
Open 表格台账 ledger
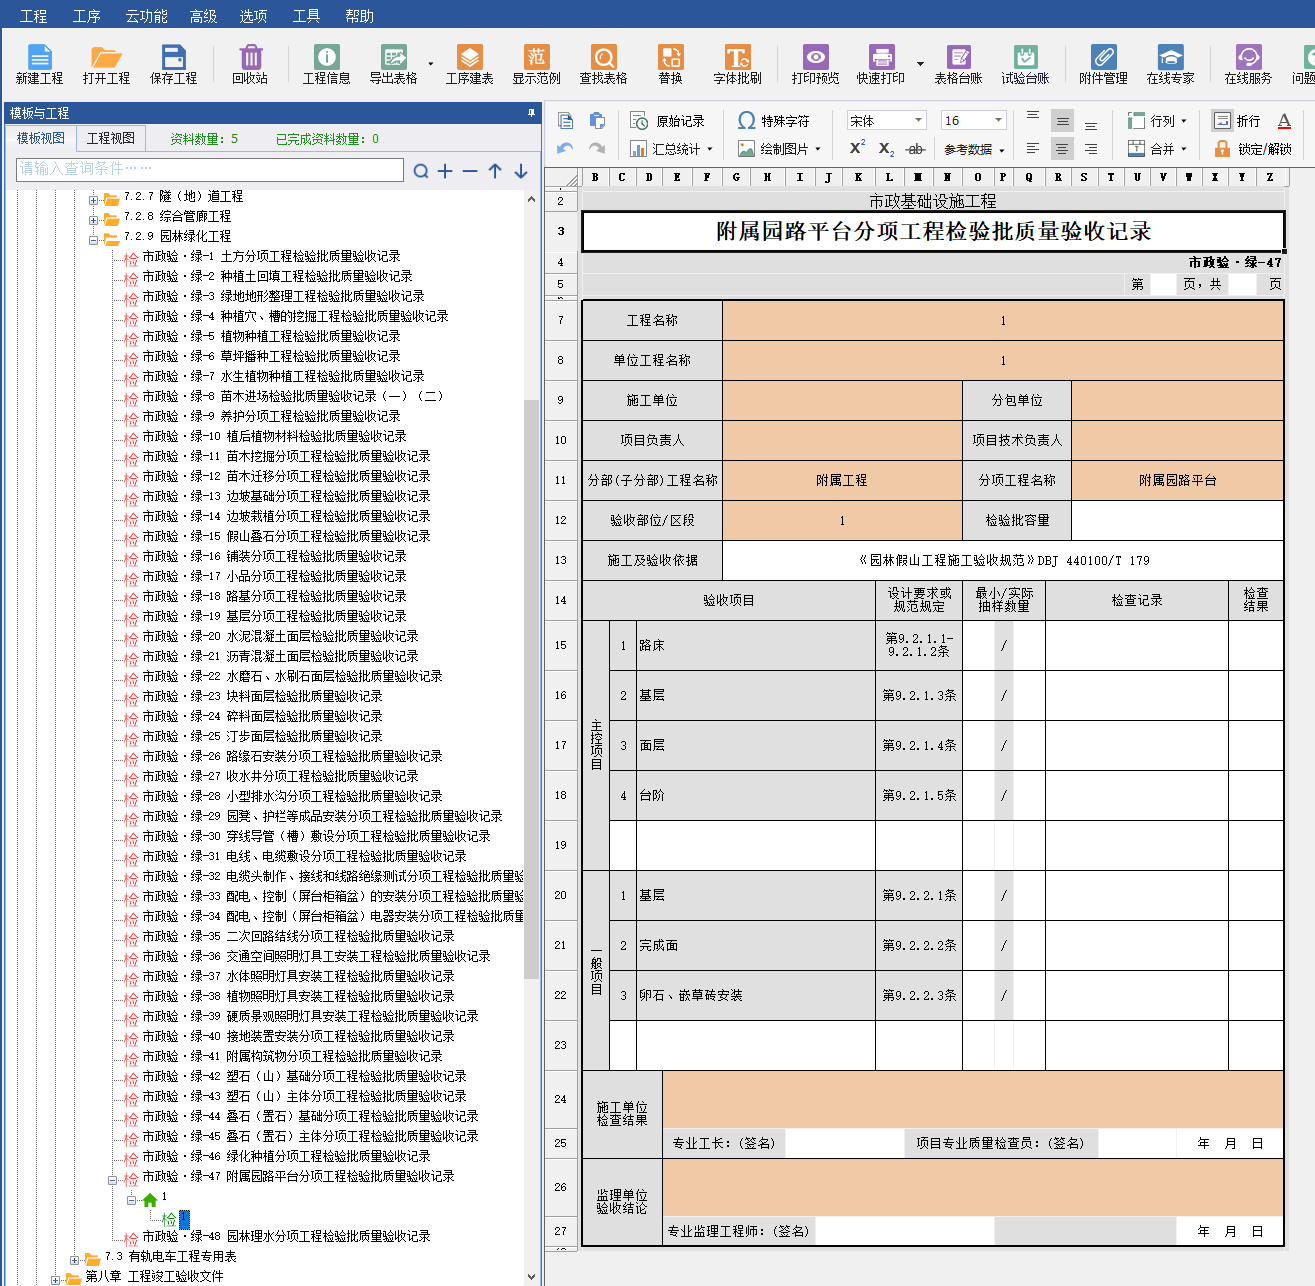click(958, 64)
